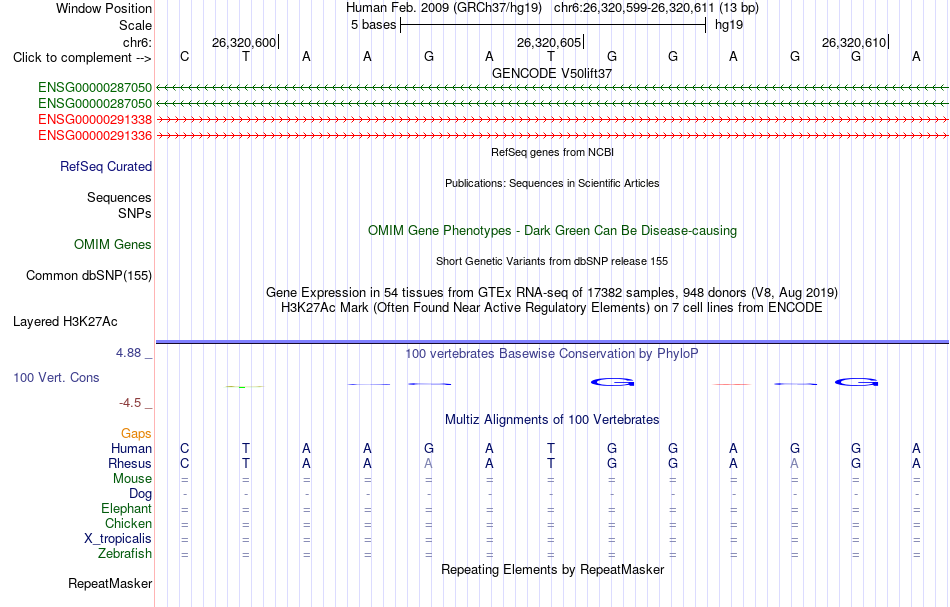Click the chr6: base position label
This screenshot has height=607, width=950.
(x=137, y=42)
